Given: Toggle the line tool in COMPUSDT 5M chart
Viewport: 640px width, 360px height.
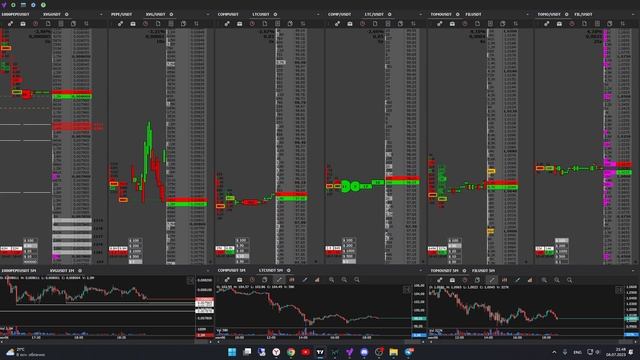Looking at the screenshot, I should pyautogui.click(x=279, y=280).
